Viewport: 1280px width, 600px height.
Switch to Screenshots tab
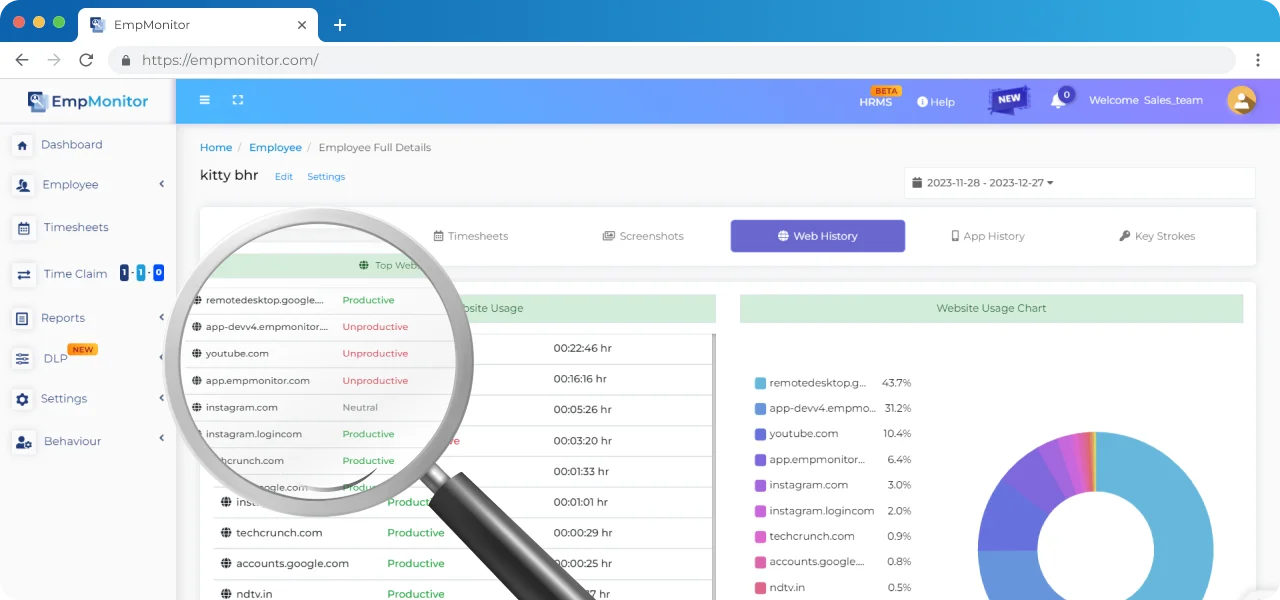click(643, 236)
